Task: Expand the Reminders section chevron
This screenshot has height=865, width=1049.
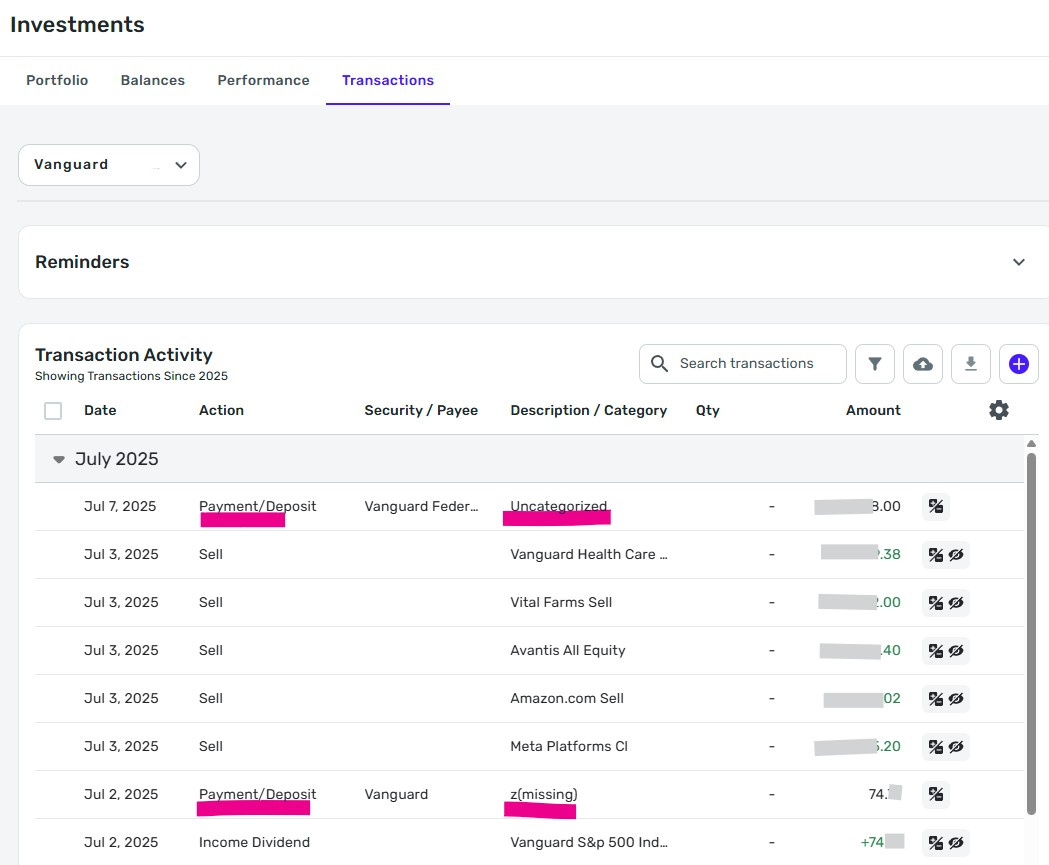Action: [1018, 262]
